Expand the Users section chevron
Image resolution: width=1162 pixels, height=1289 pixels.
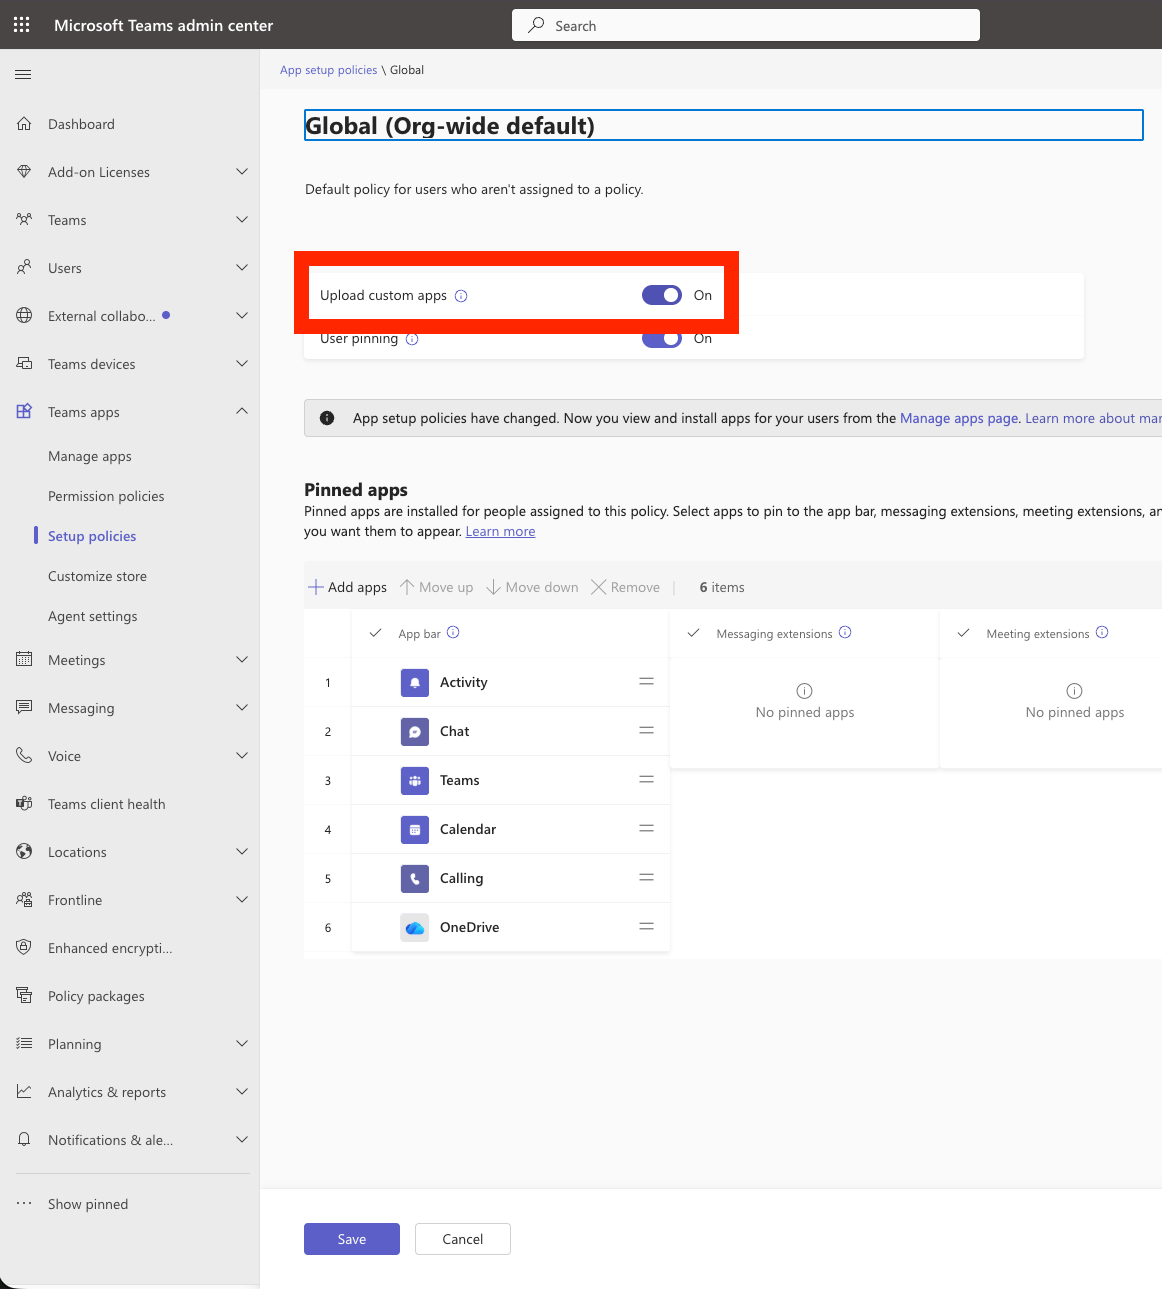tap(242, 268)
